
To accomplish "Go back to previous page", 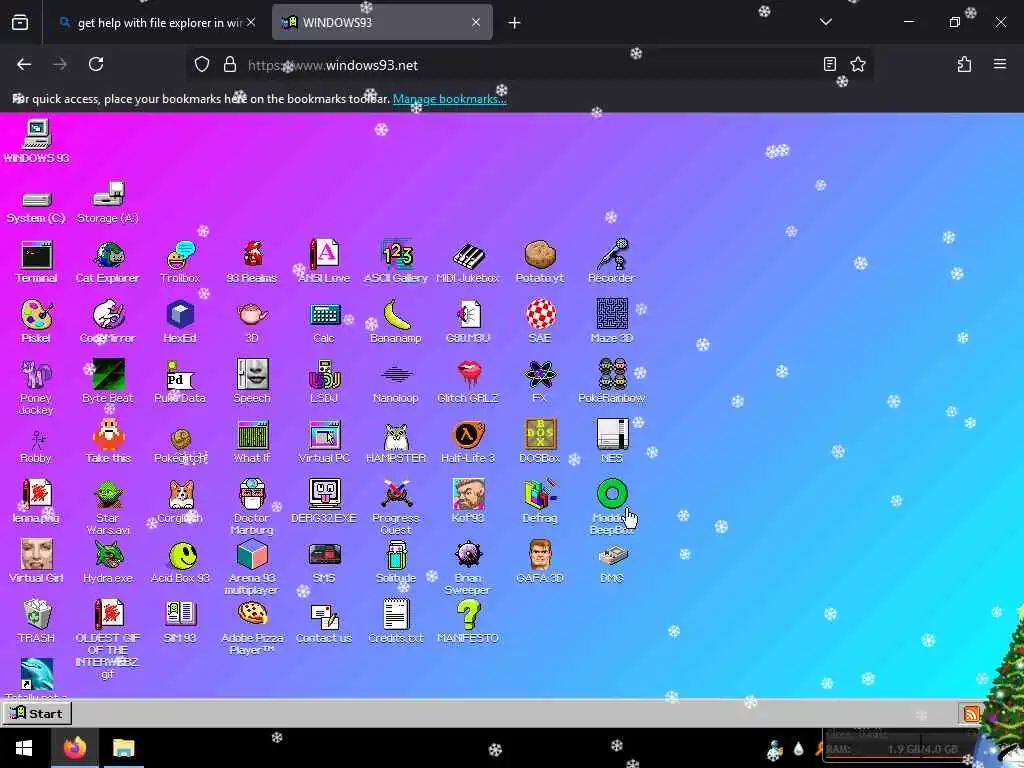I will pyautogui.click(x=24, y=64).
